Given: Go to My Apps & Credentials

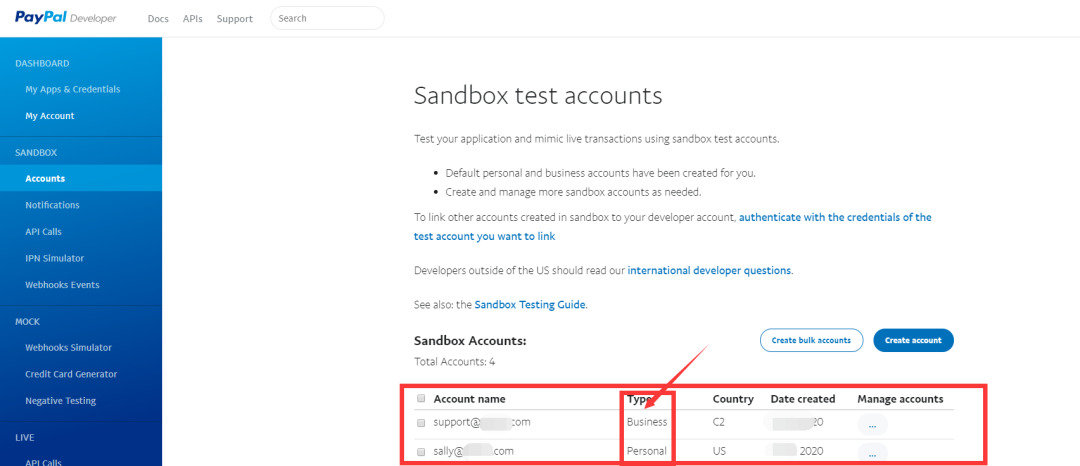Looking at the screenshot, I should pyautogui.click(x=73, y=89).
